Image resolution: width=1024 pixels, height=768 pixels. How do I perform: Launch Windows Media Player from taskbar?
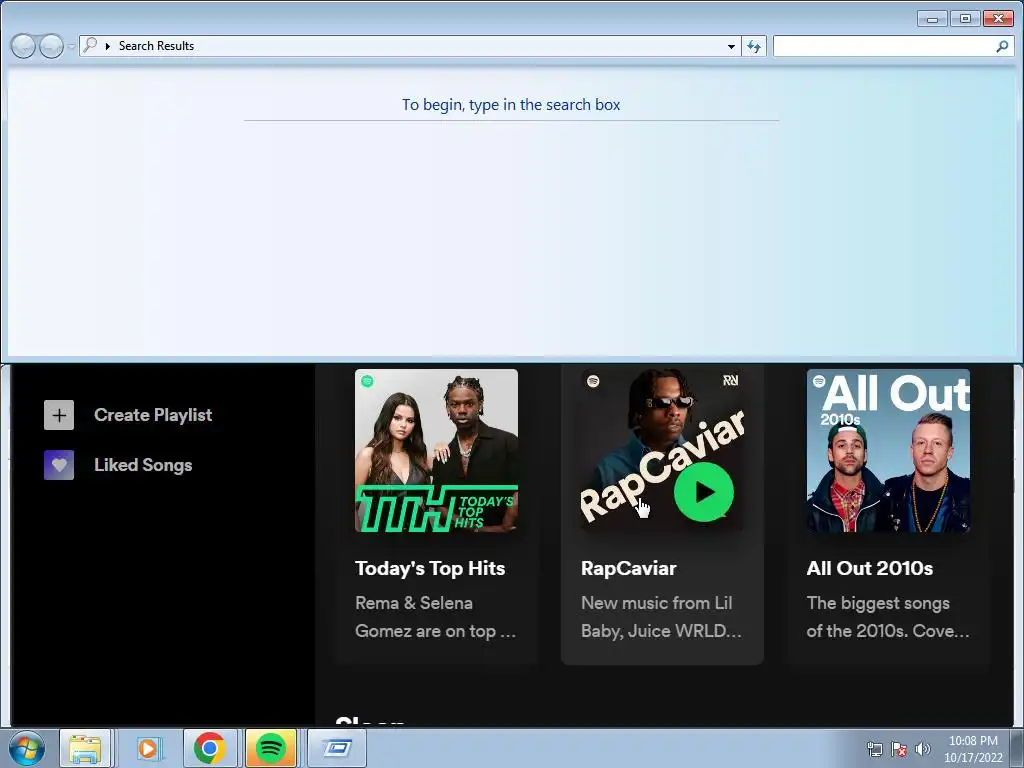[x=148, y=748]
